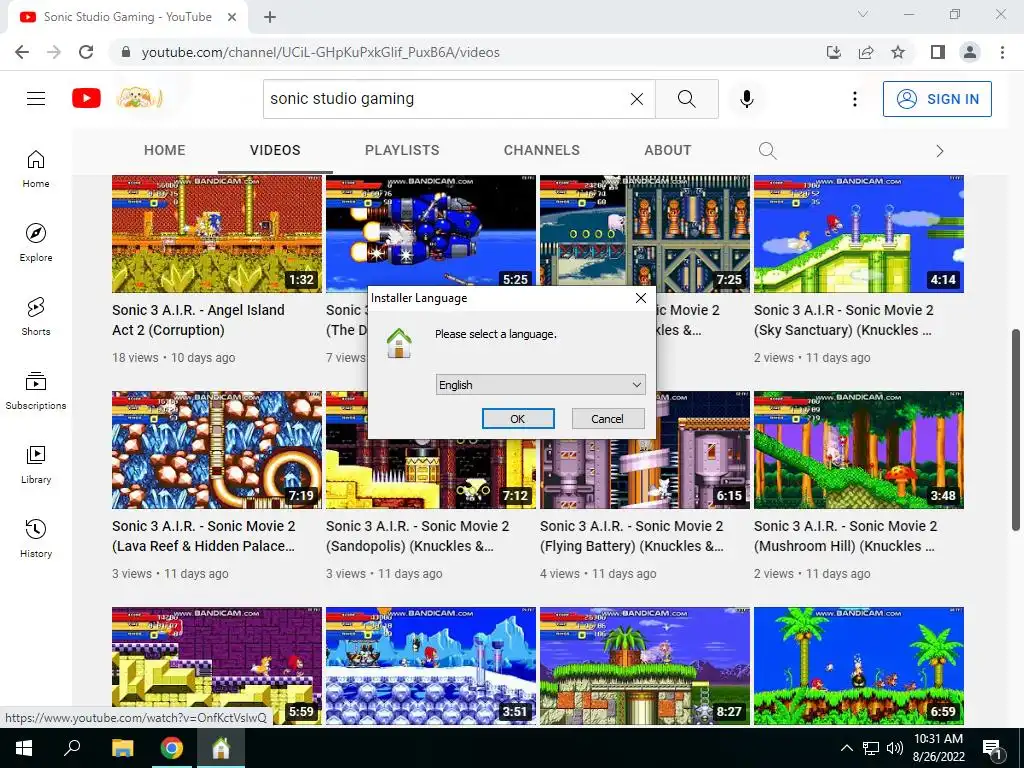The height and width of the screenshot is (768, 1024).
Task: Click the page vertical scrollbar
Action: pos(1016,429)
